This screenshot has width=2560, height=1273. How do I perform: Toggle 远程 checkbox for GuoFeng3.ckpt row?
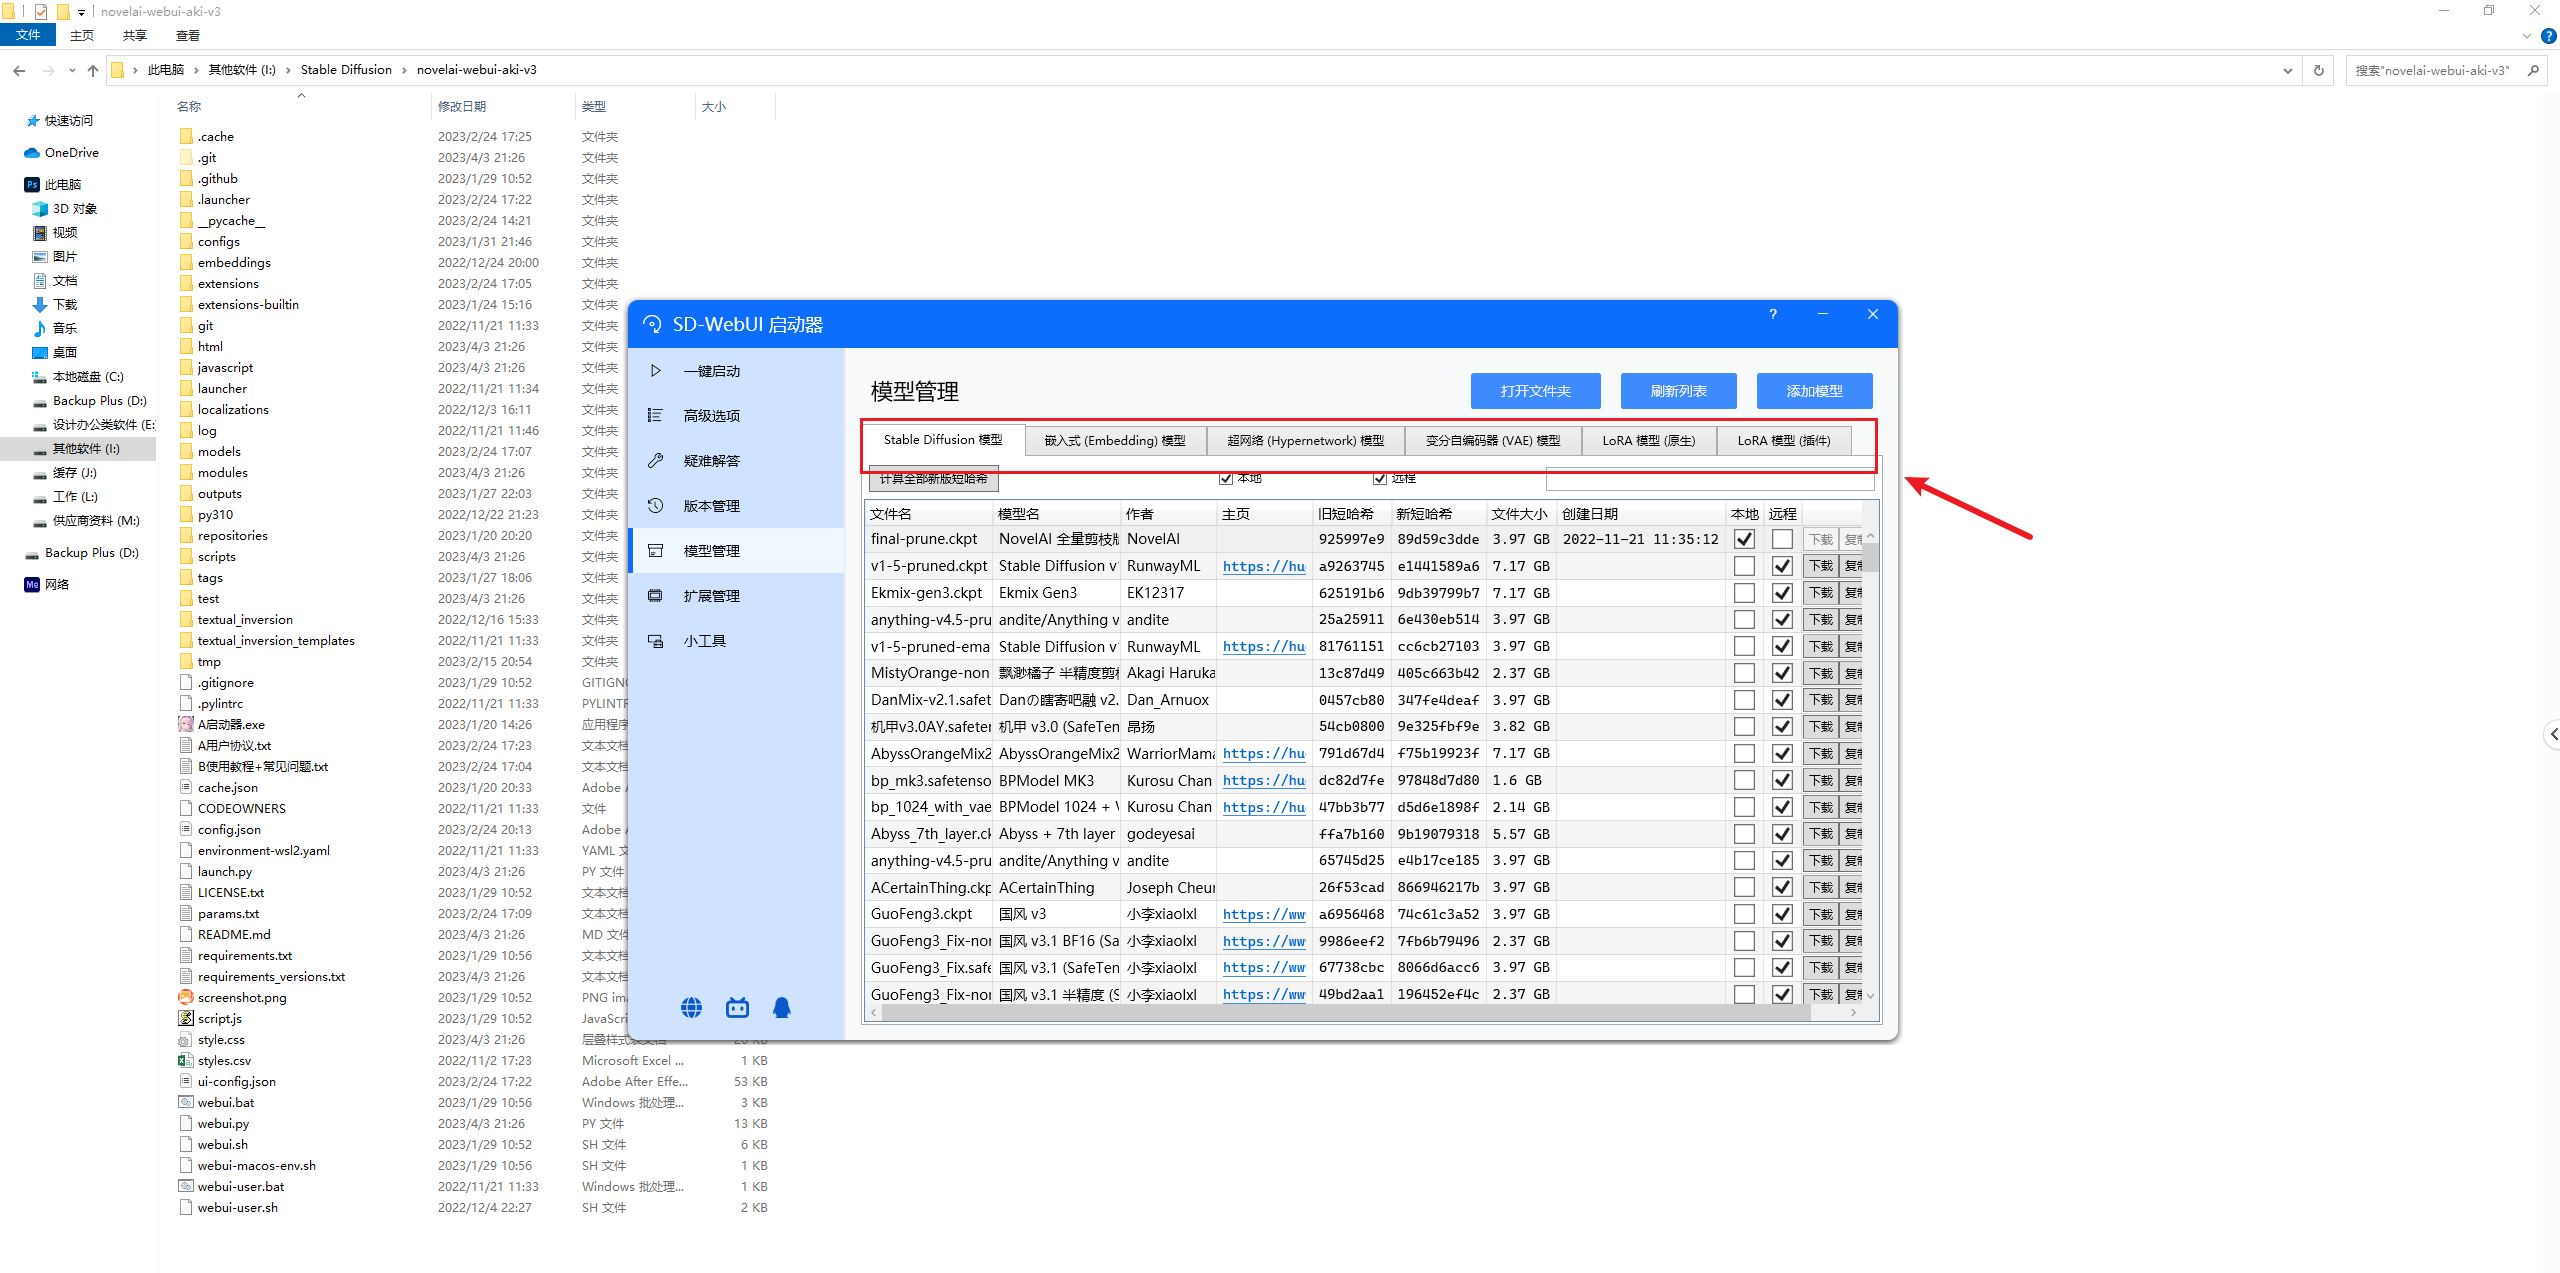(1782, 914)
